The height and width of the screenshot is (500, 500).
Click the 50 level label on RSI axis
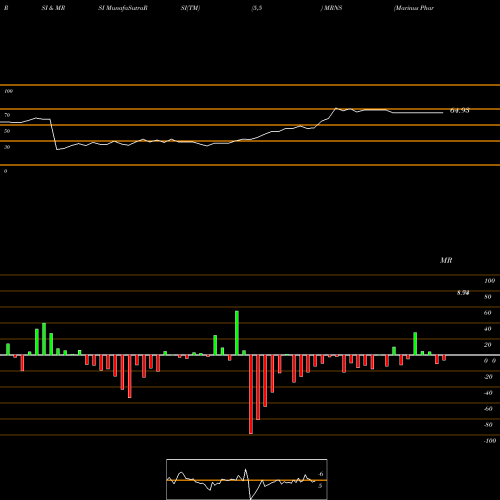pyautogui.click(x=7, y=131)
